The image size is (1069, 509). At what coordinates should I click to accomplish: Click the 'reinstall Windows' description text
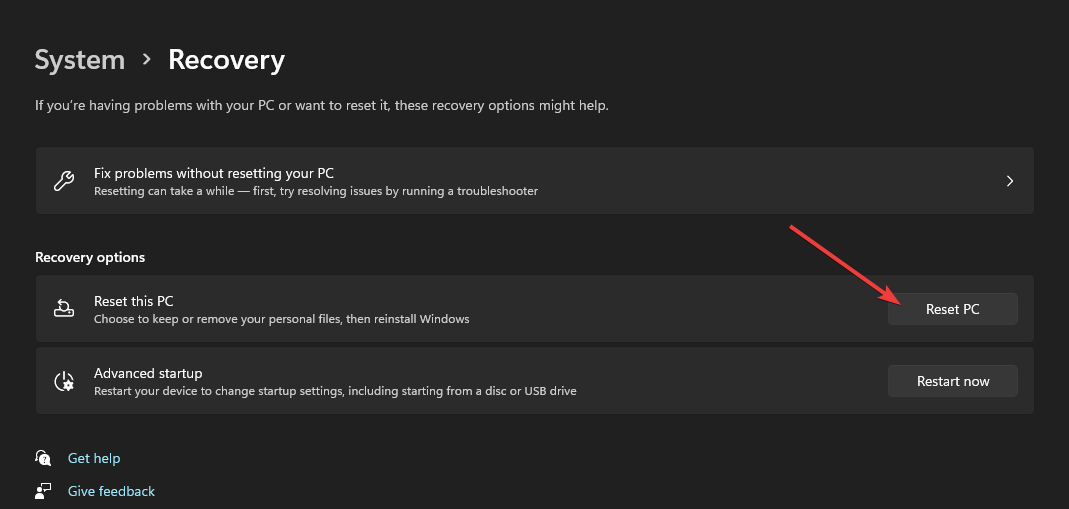point(281,319)
